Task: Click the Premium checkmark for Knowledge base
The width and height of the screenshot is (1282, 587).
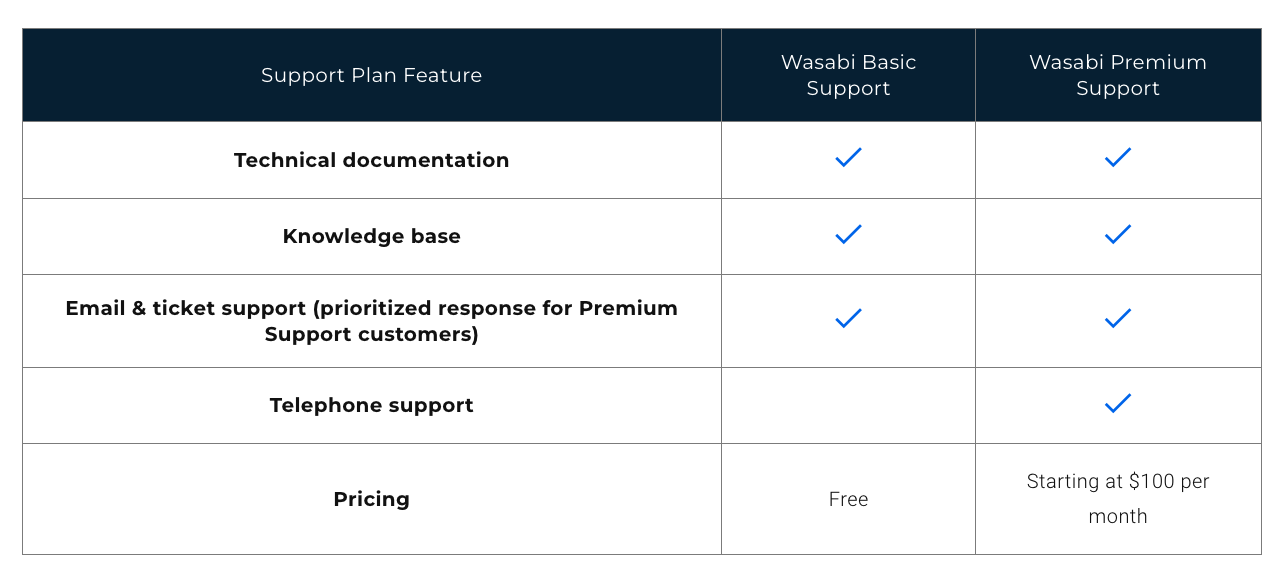Action: pos(1118,234)
